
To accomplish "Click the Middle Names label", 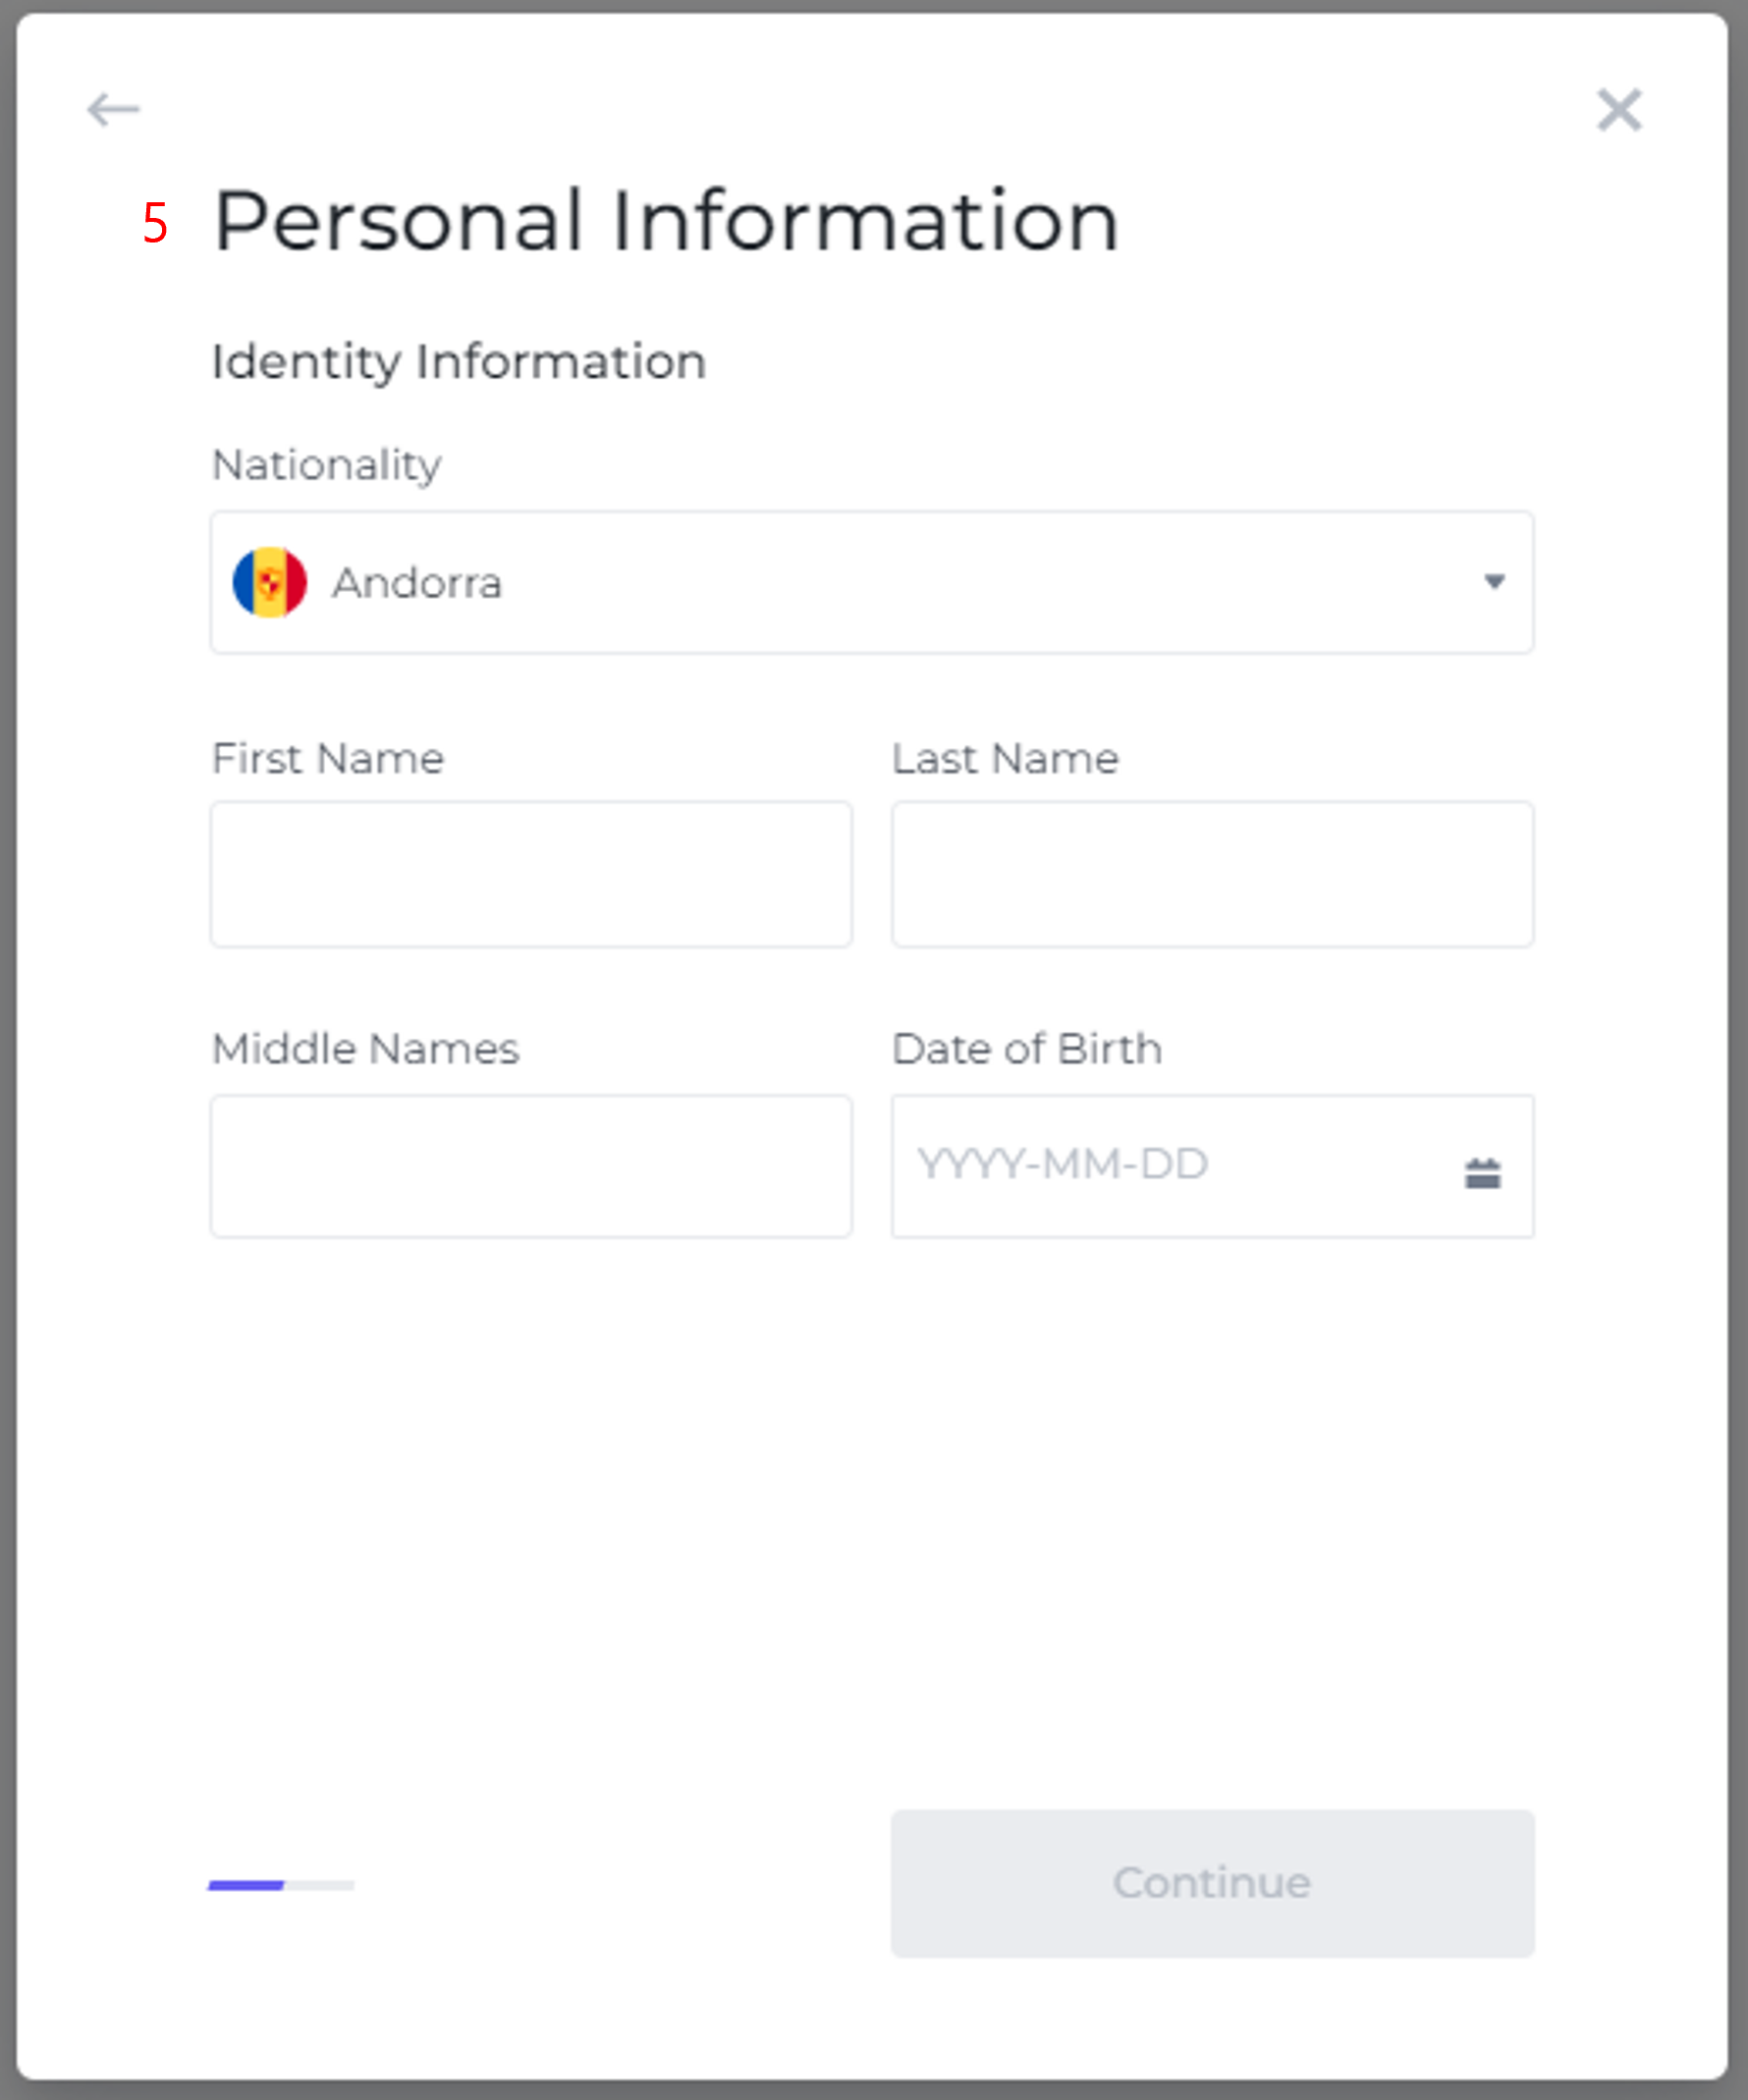I will 366,1049.
